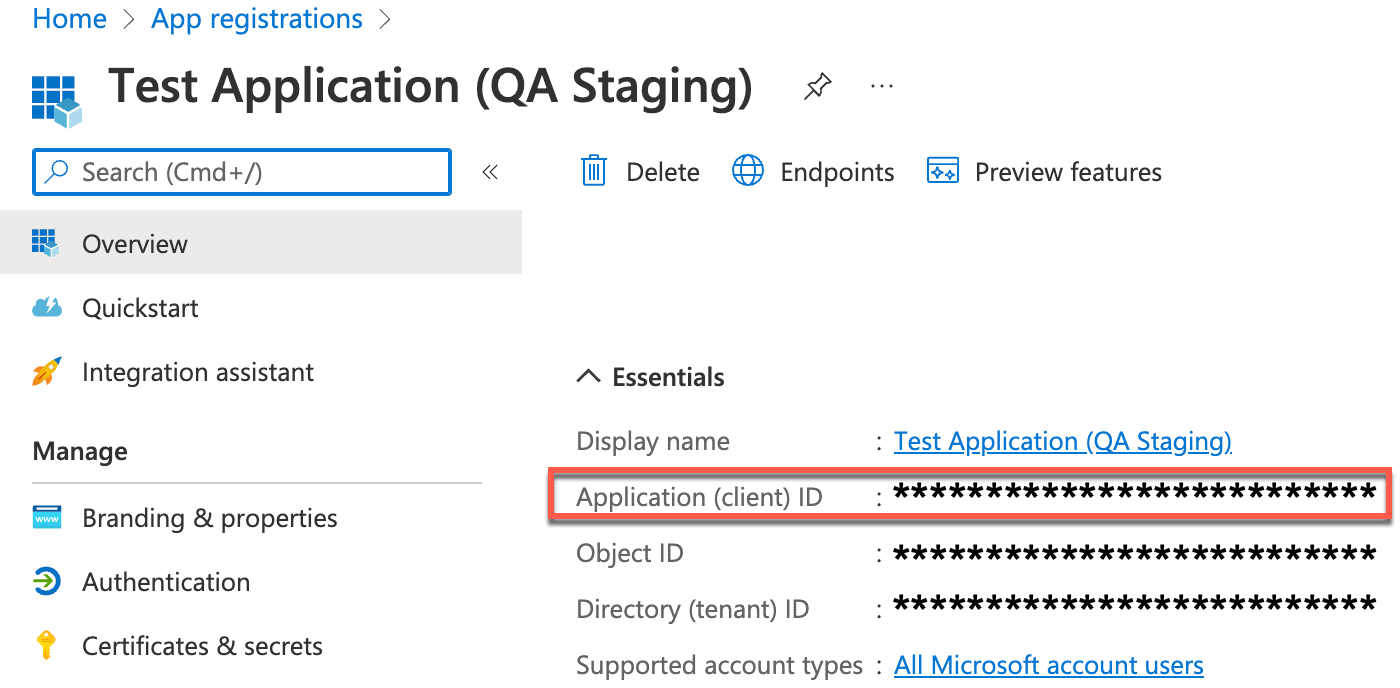Click the masked Directory (tenant) ID value

pos(1135,604)
